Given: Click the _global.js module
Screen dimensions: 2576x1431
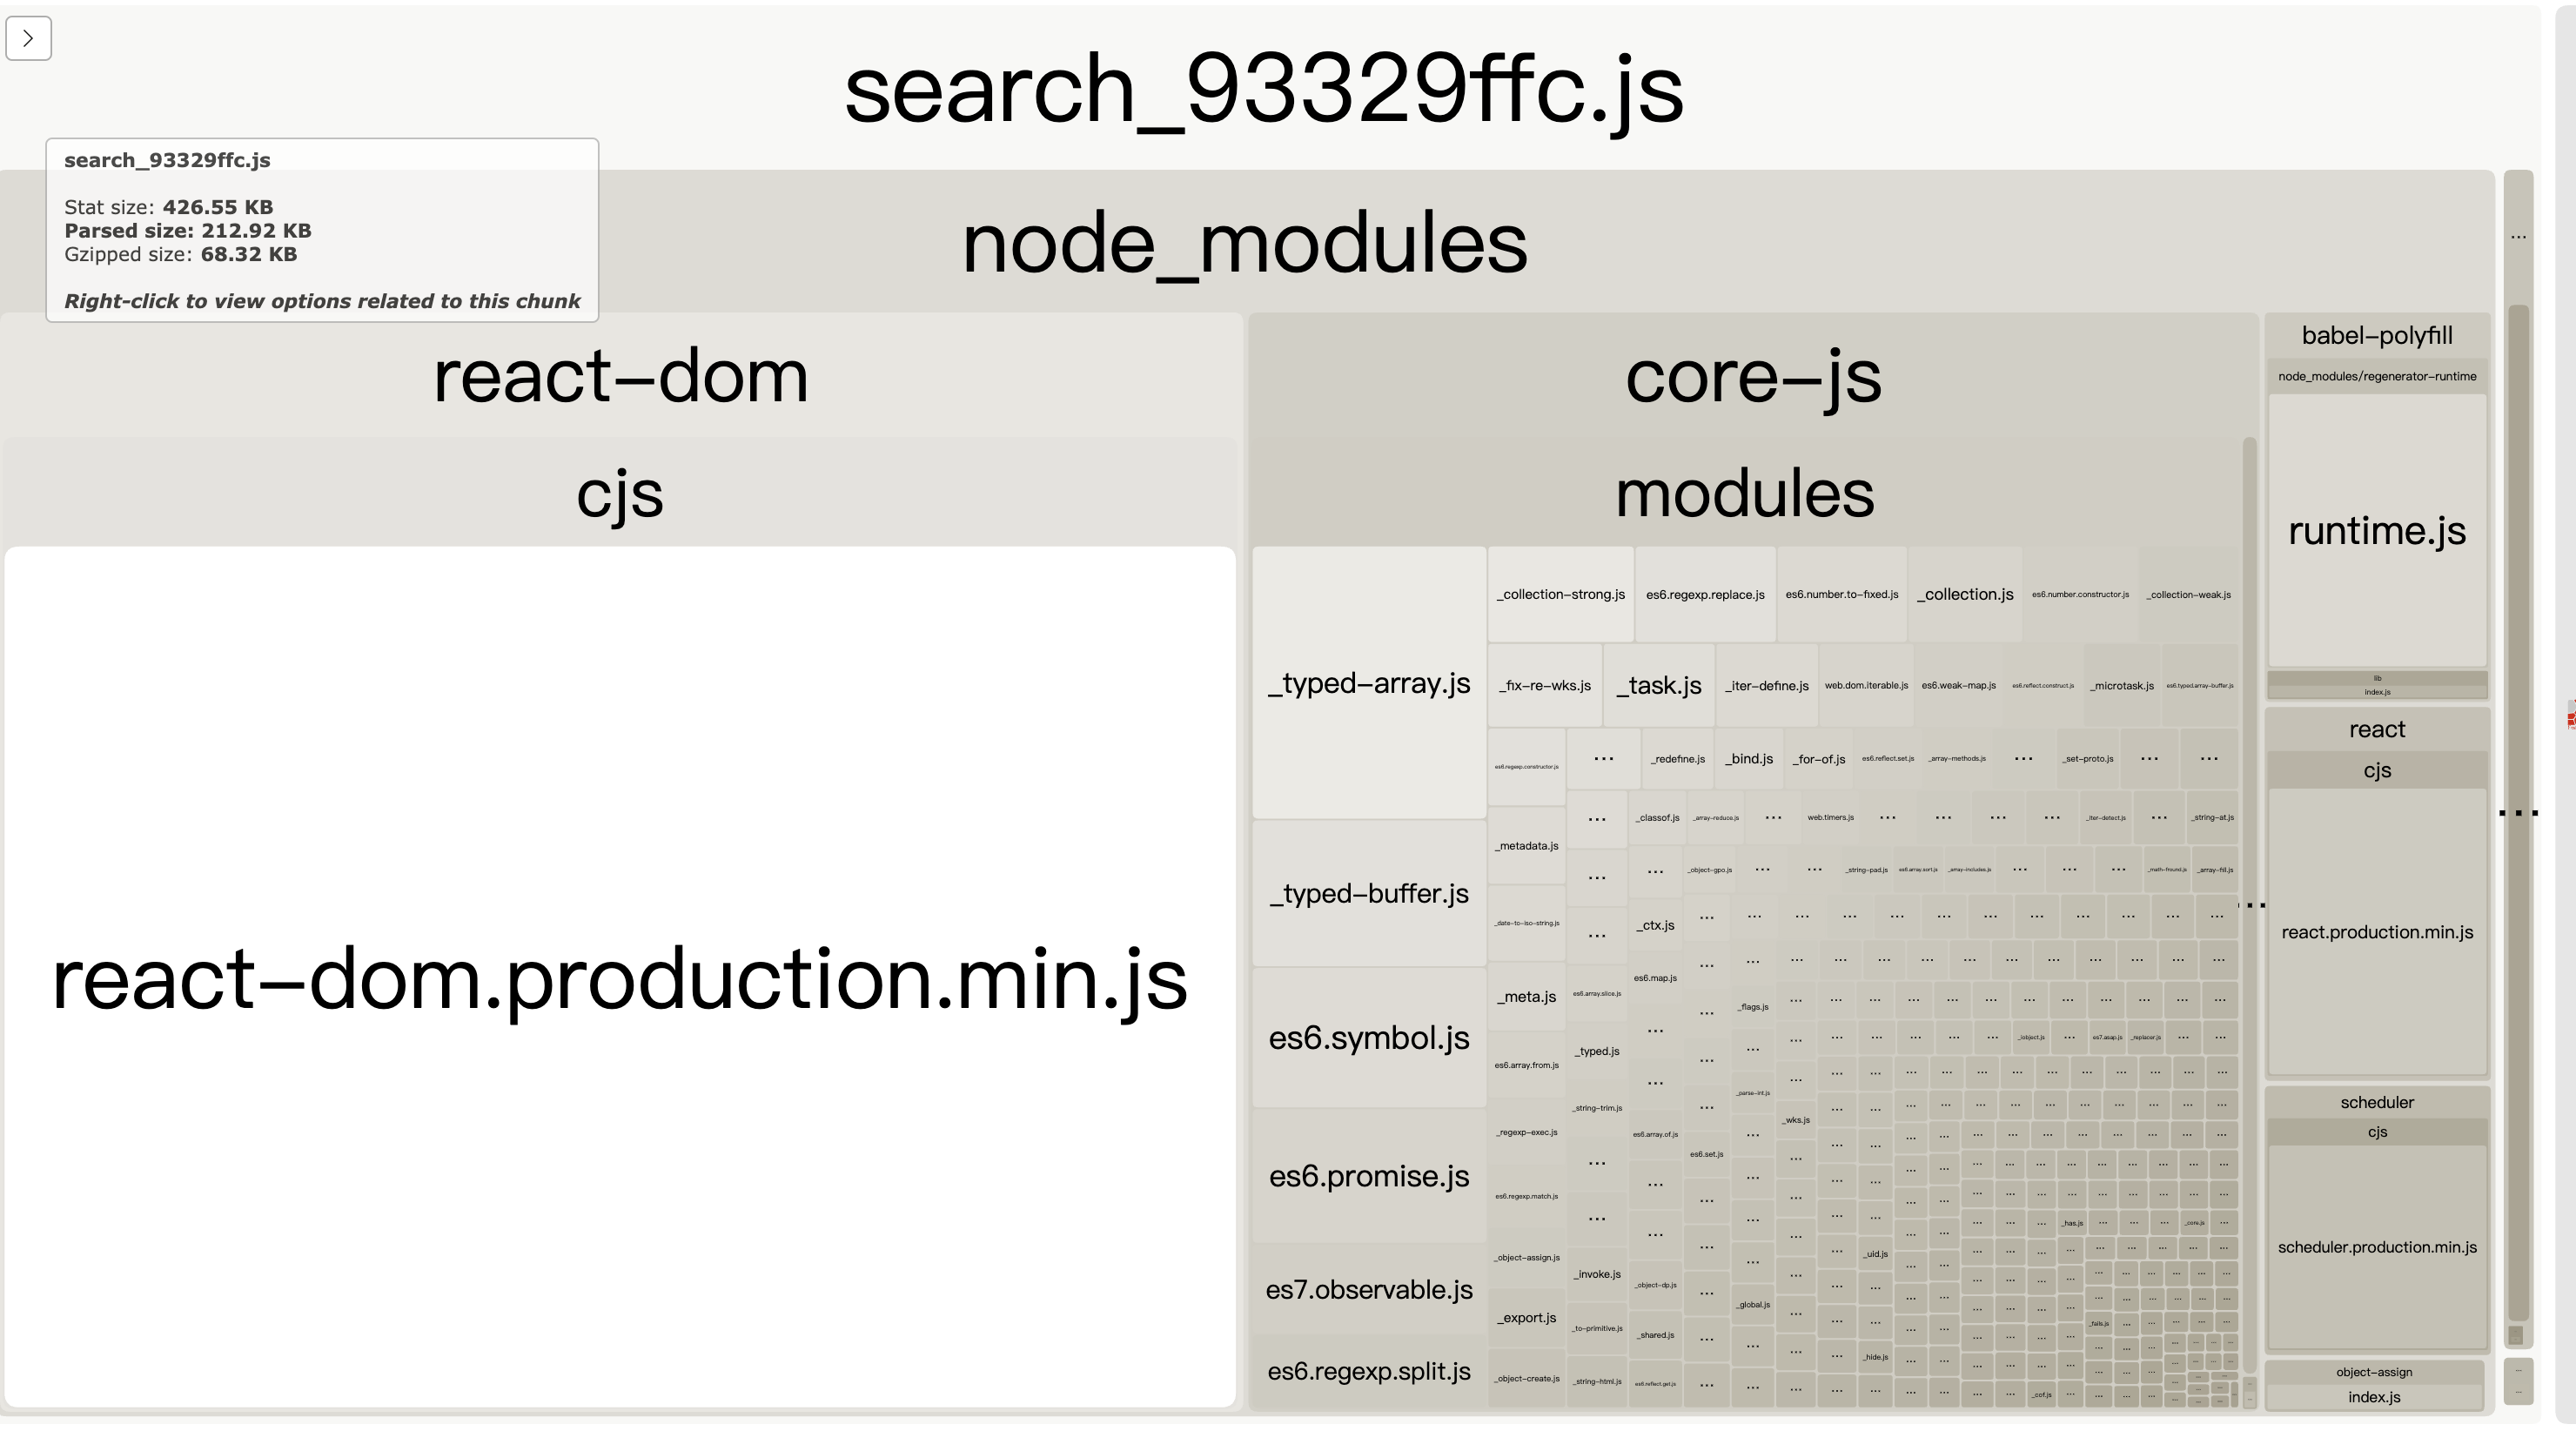Looking at the screenshot, I should click(x=1753, y=1304).
